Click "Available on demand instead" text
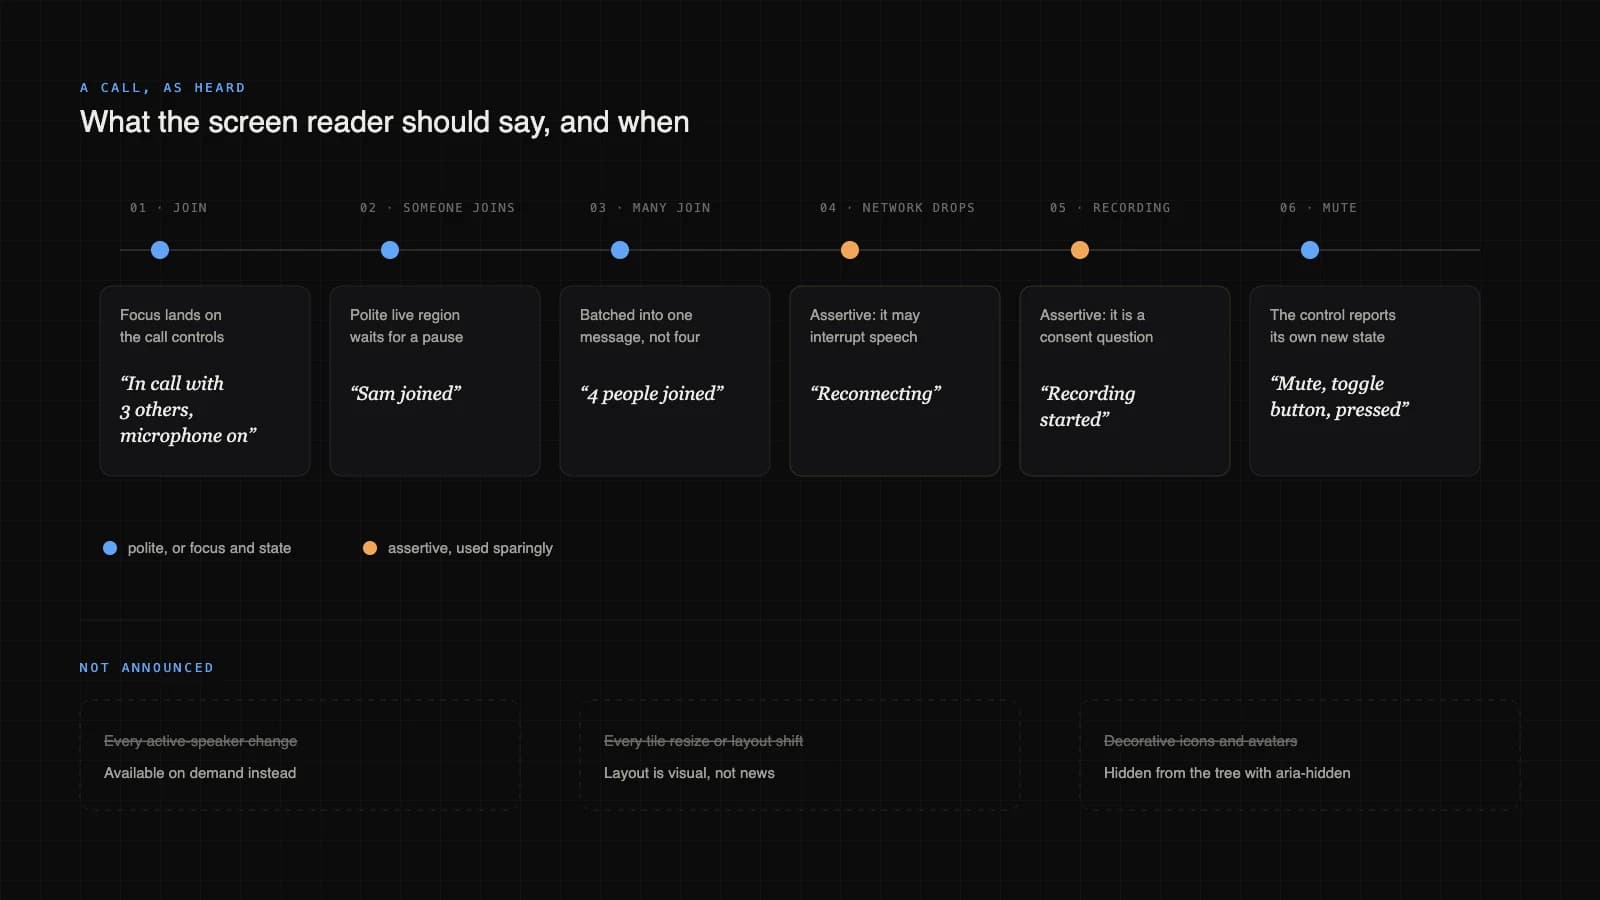This screenshot has height=900, width=1600. 200,773
